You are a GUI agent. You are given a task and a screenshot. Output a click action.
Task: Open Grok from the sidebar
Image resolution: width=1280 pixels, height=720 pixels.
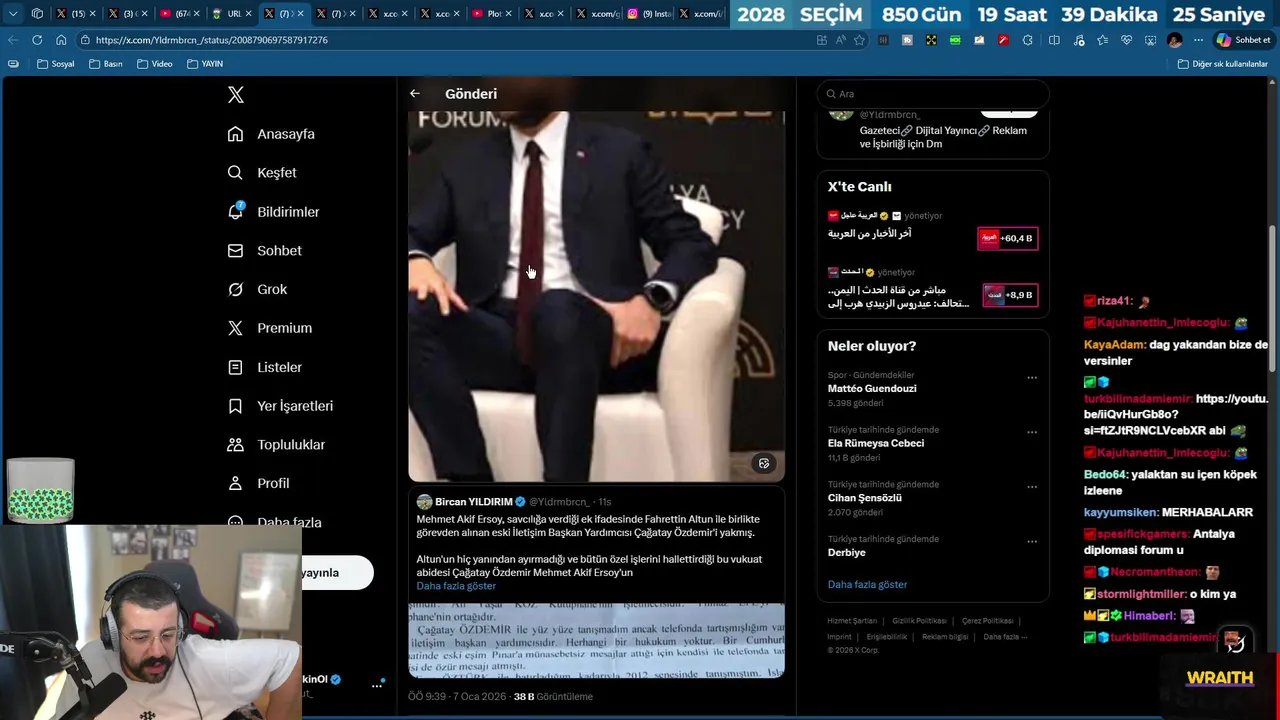257,289
